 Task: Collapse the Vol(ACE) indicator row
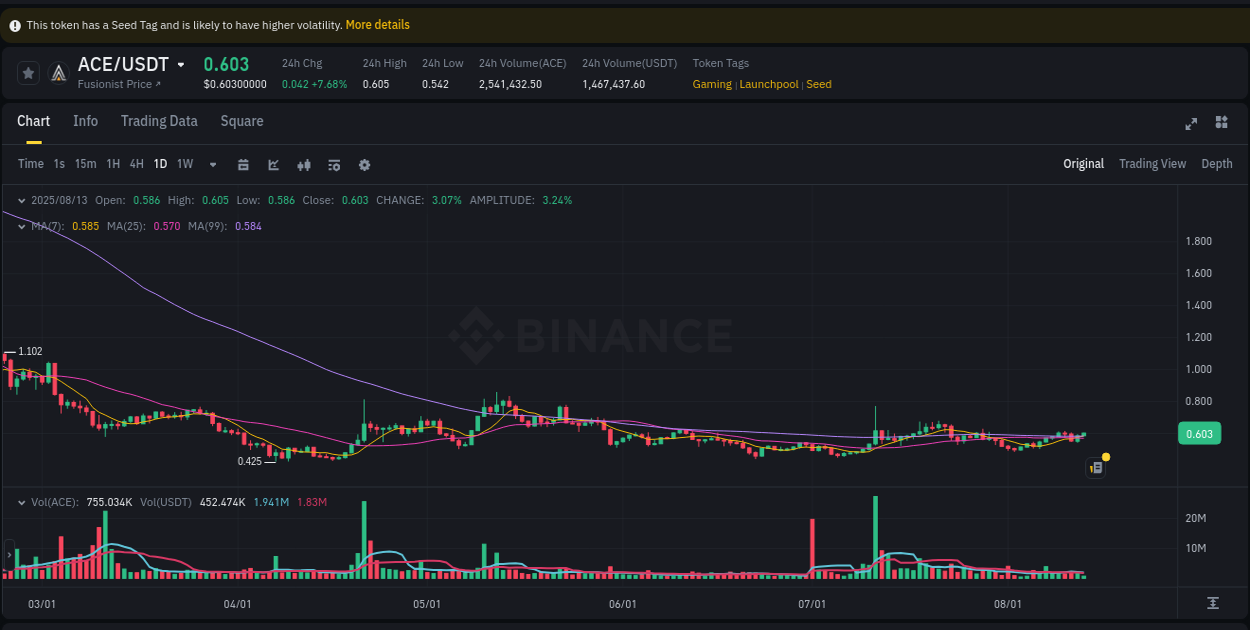[x=20, y=502]
